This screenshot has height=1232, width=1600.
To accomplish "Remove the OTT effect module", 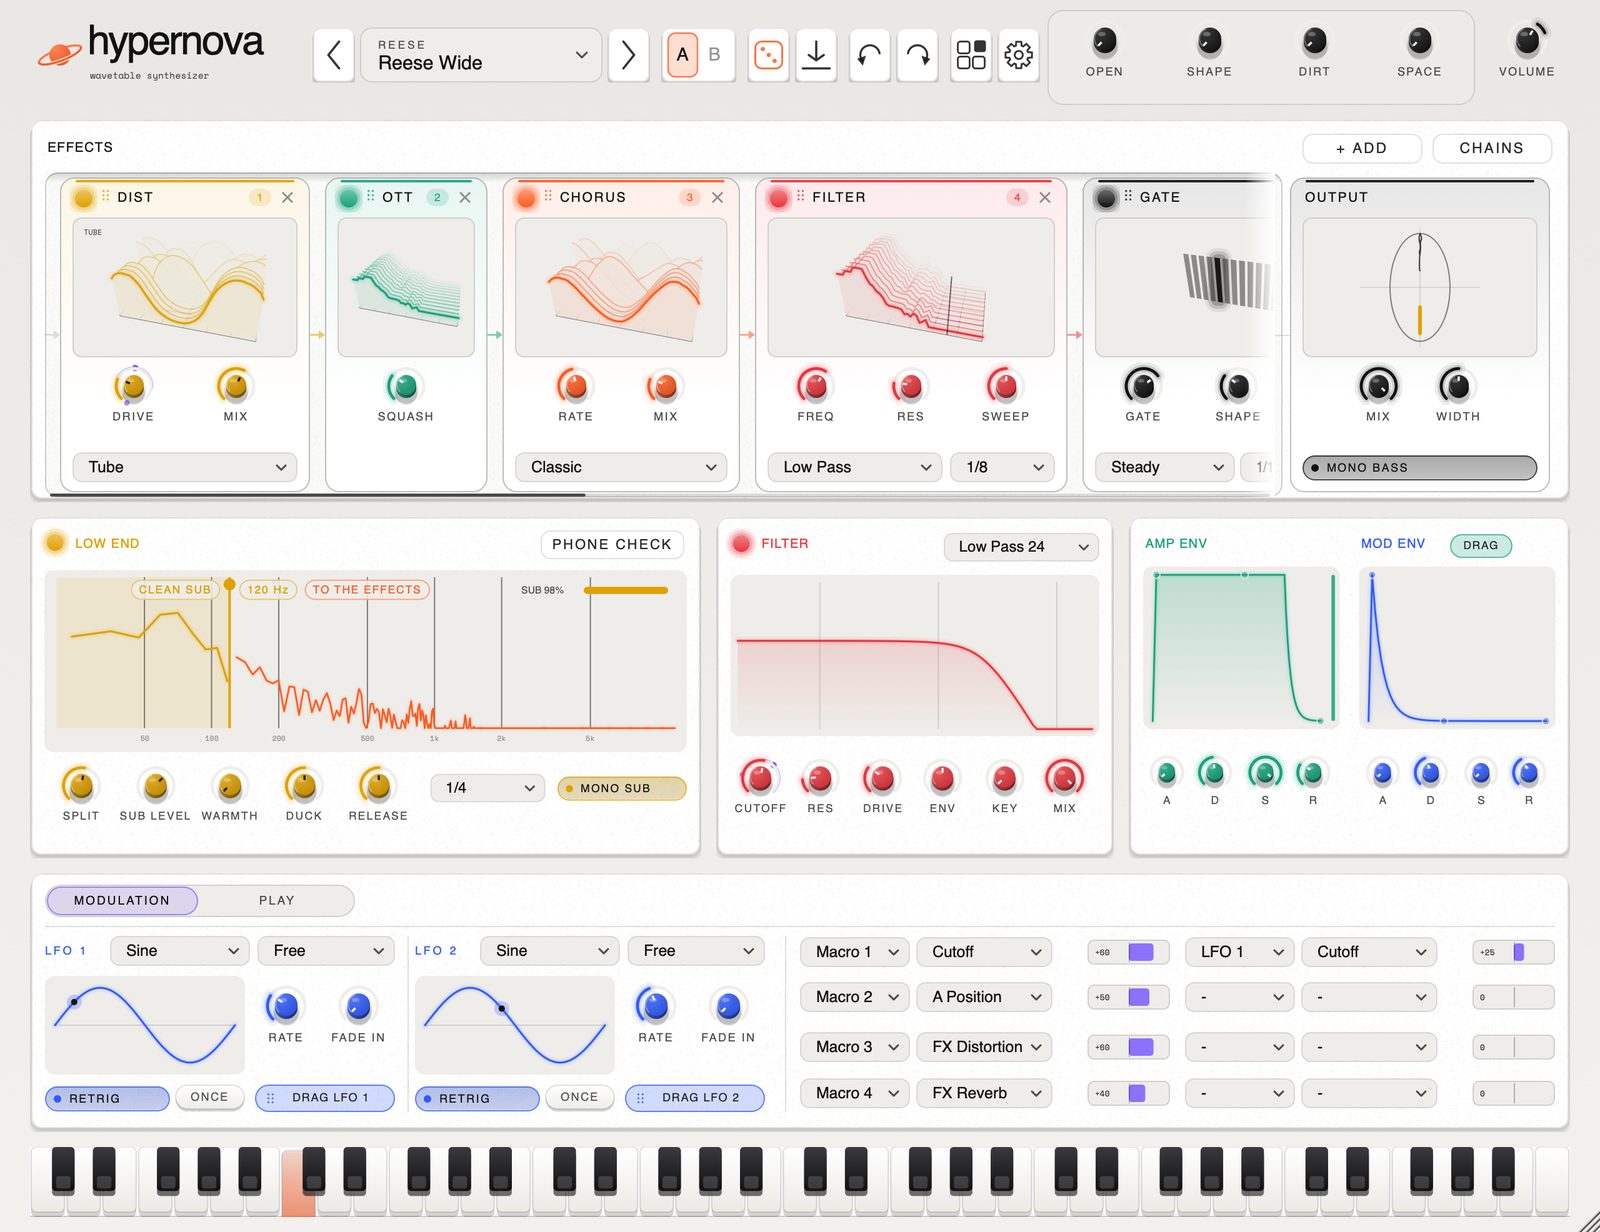I will pyautogui.click(x=465, y=198).
